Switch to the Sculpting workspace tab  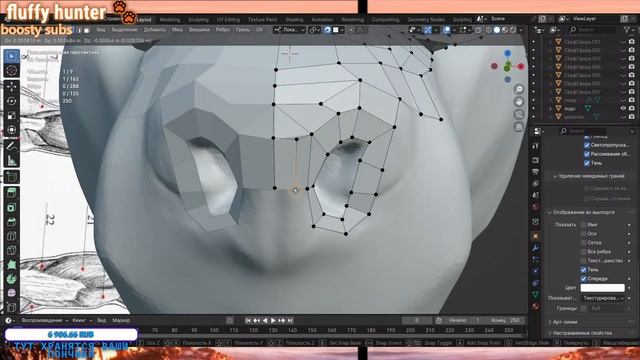click(x=198, y=20)
